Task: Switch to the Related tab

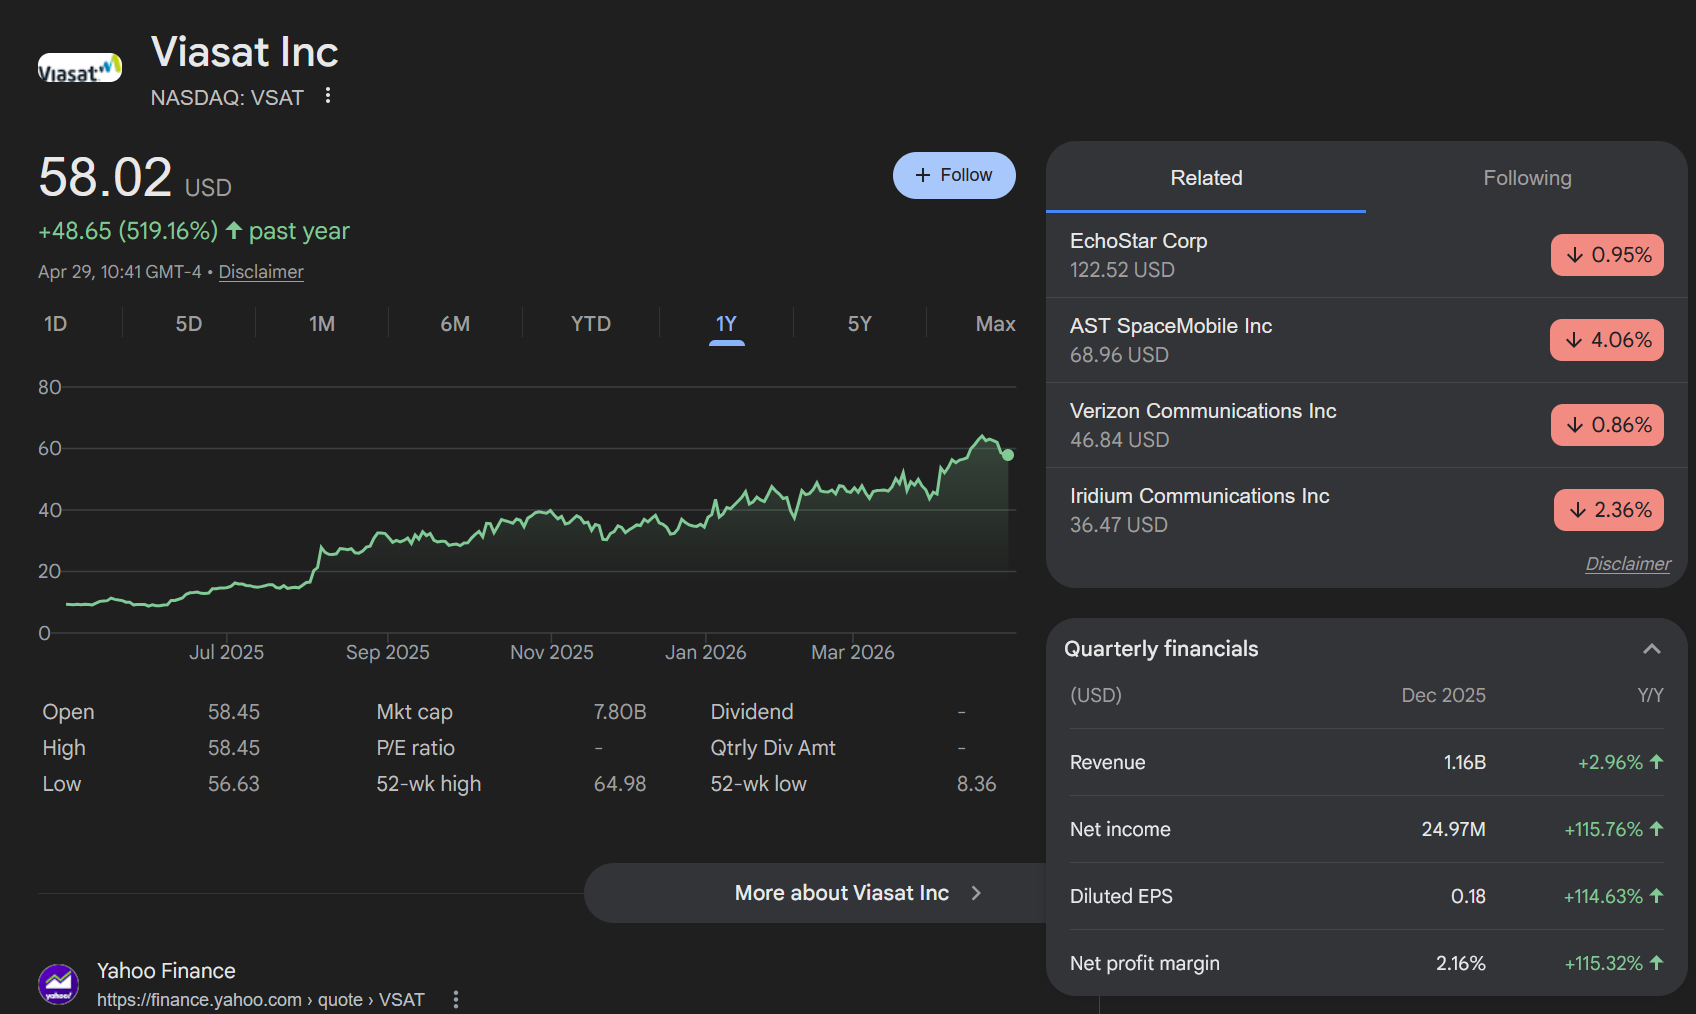Action: coord(1206,178)
